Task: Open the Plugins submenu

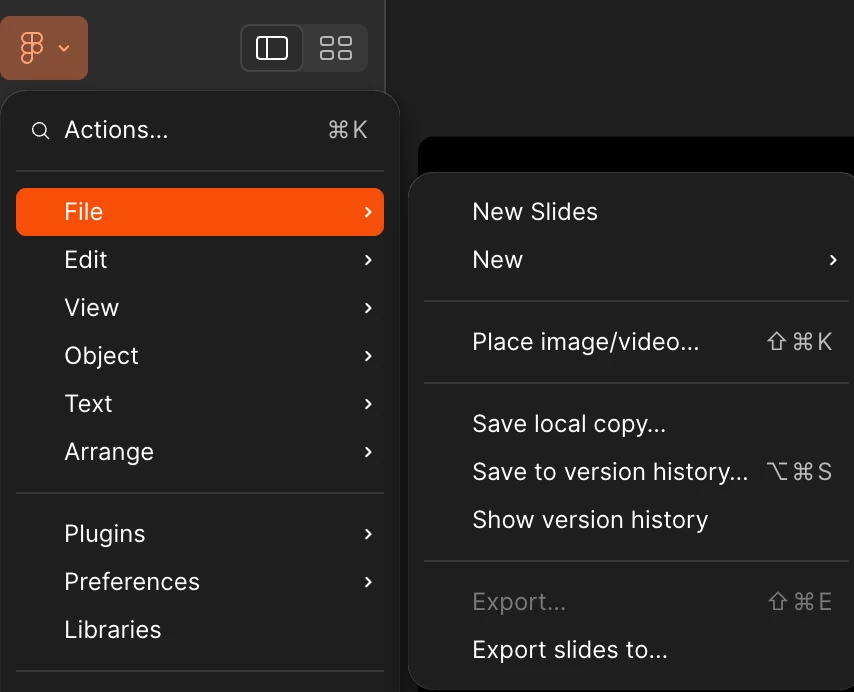Action: pyautogui.click(x=200, y=534)
